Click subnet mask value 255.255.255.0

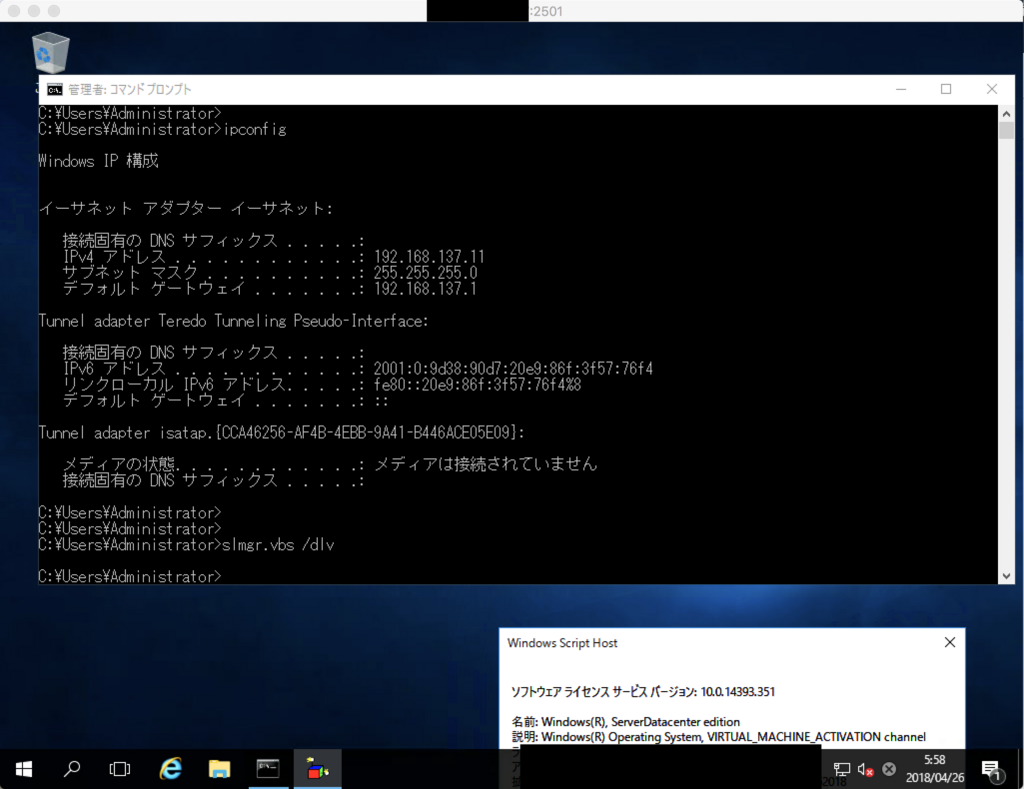tap(425, 272)
